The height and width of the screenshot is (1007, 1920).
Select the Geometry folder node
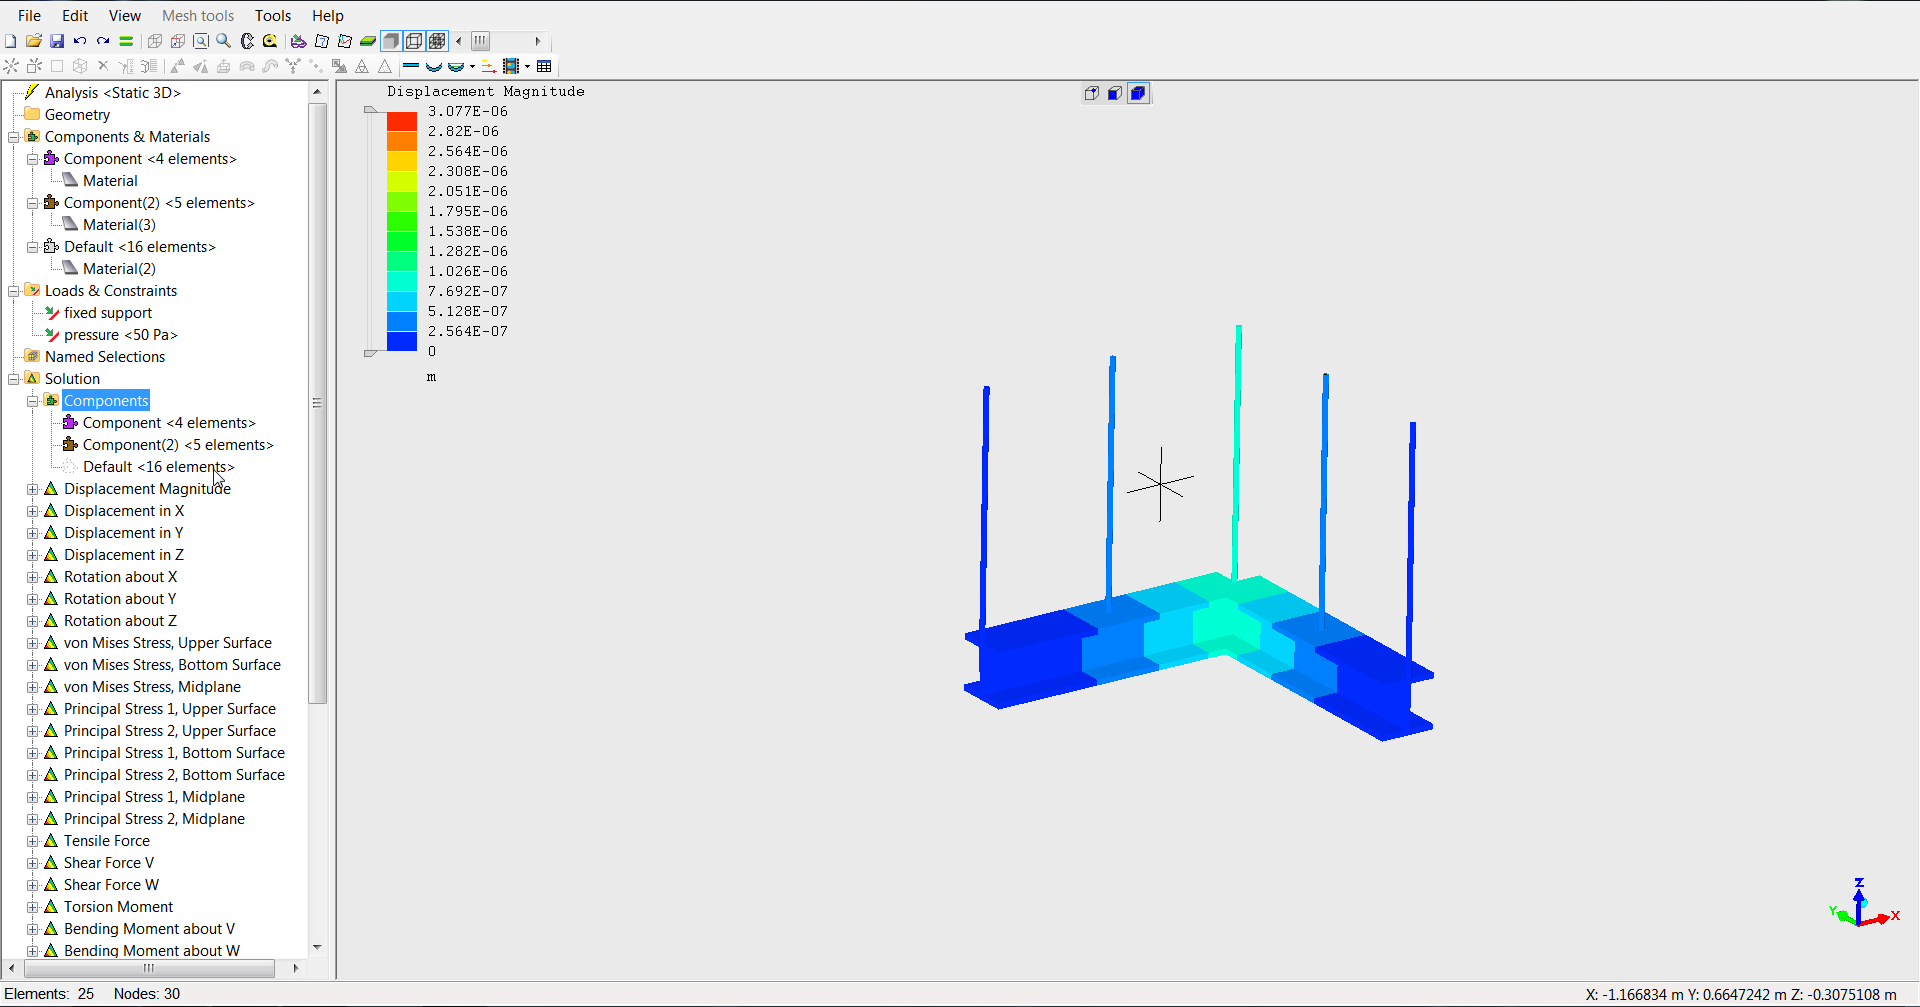point(77,115)
